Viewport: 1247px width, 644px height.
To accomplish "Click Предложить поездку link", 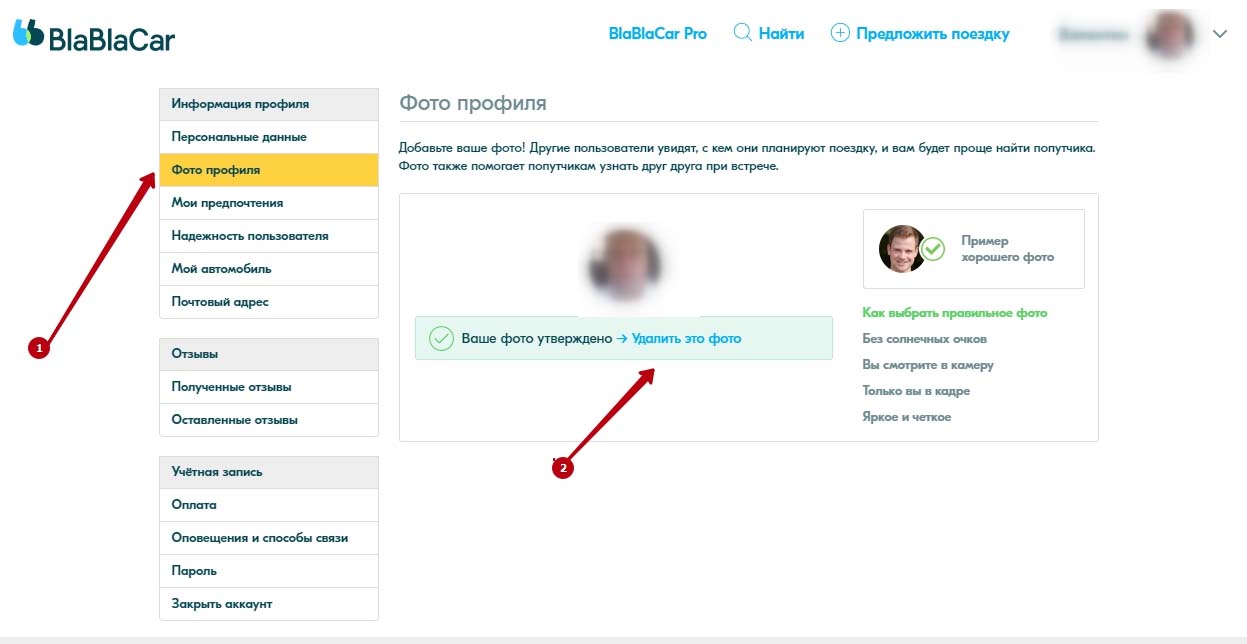I will [x=933, y=33].
